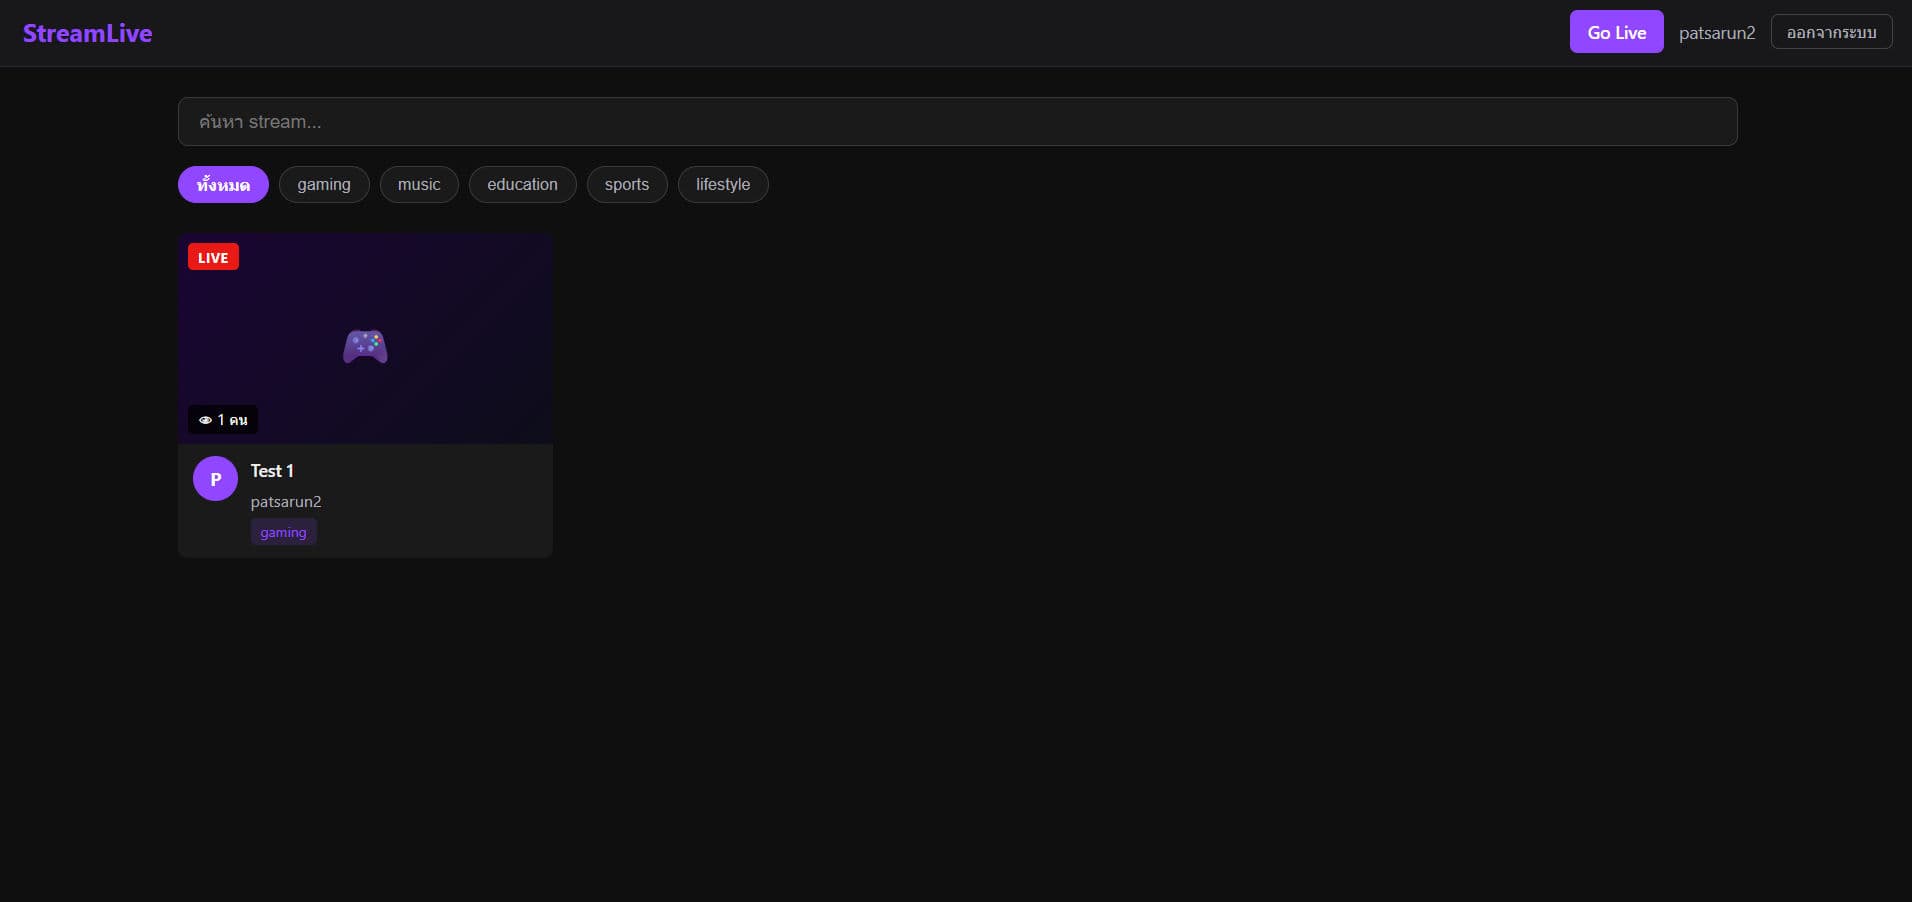
Task: Filter streams by gaming chip
Action: click(x=324, y=184)
